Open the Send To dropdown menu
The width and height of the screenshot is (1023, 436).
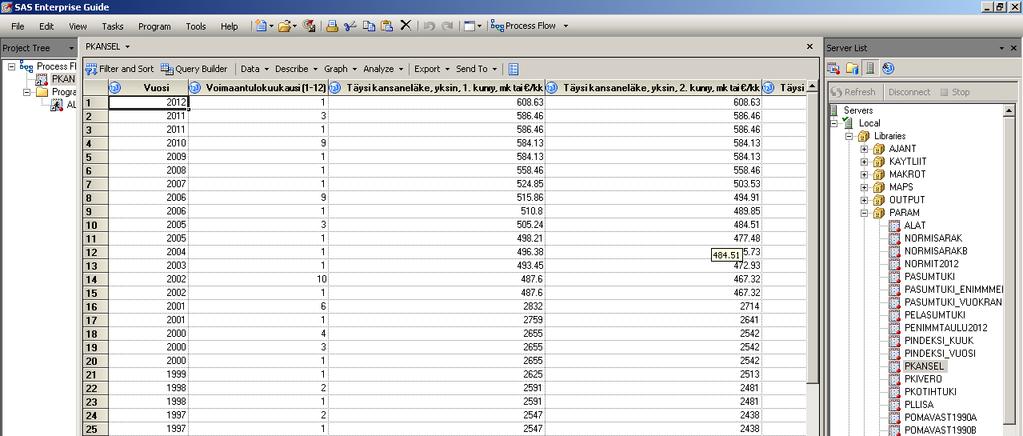click(476, 69)
